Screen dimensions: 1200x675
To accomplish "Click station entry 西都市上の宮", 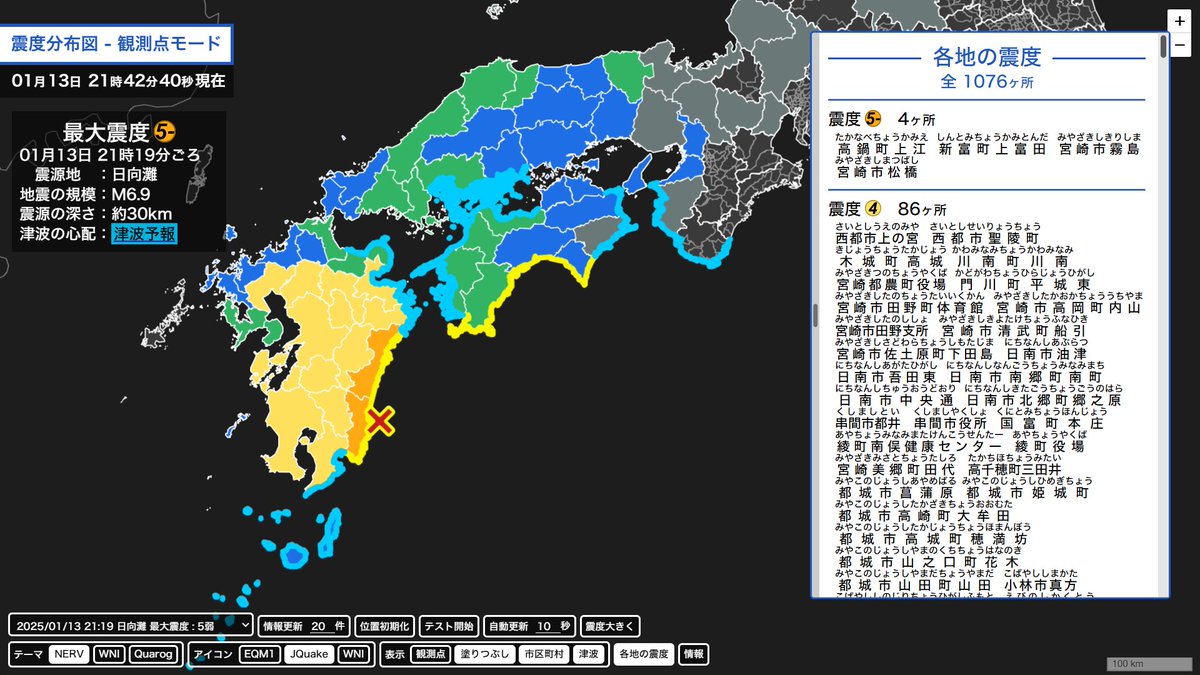I will [877, 239].
